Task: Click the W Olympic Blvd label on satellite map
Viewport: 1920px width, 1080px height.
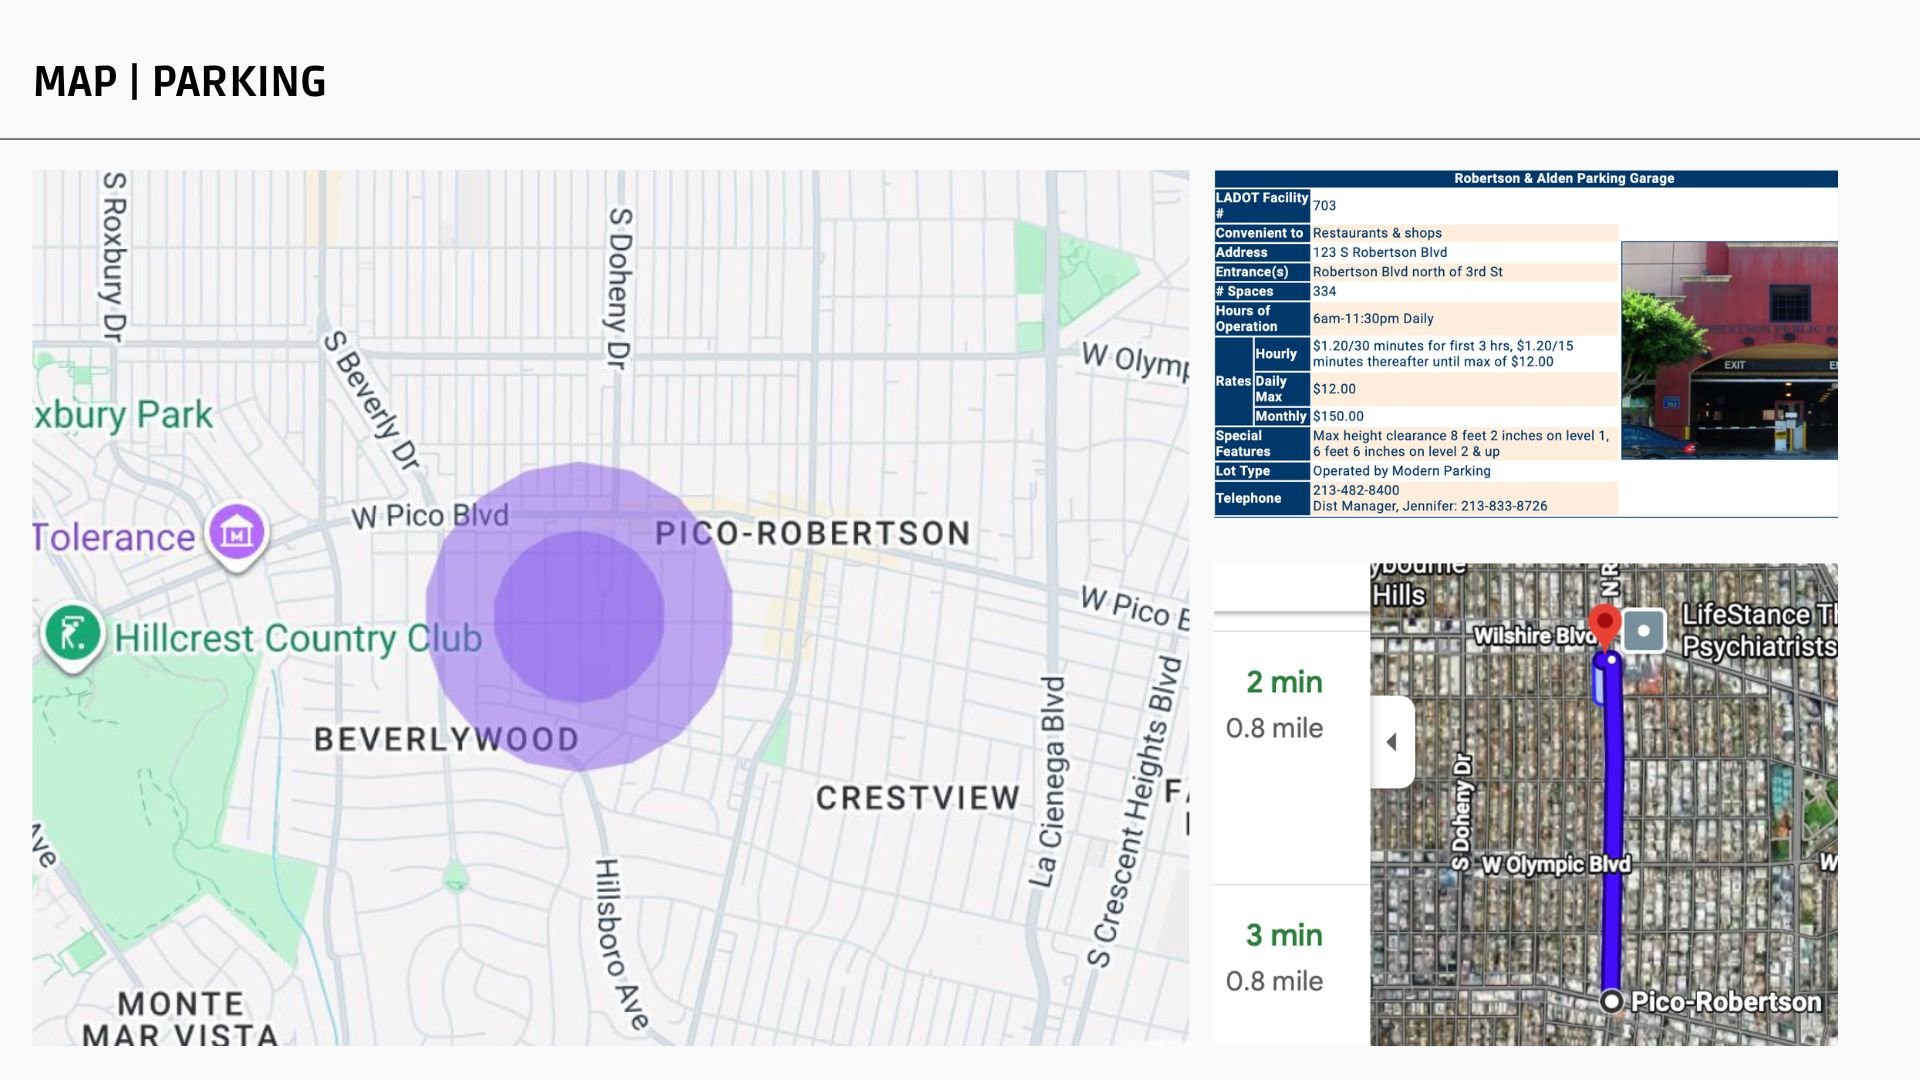Action: coord(1556,864)
